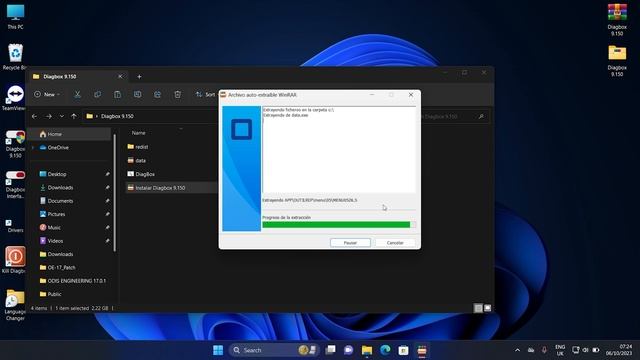Open the Sort dropdown in File Explorer
This screenshot has width=640, height=360.
click(x=205, y=95)
